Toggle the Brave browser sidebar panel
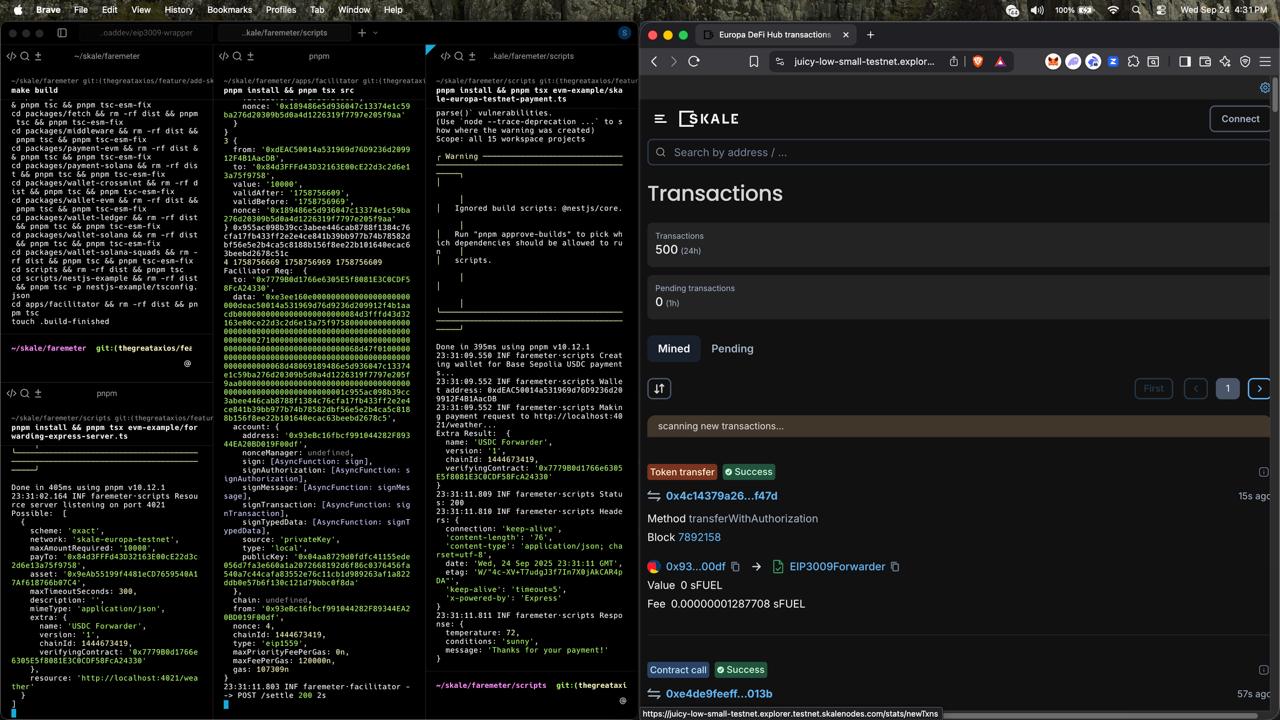The height and width of the screenshot is (720, 1280). pyautogui.click(x=1184, y=61)
